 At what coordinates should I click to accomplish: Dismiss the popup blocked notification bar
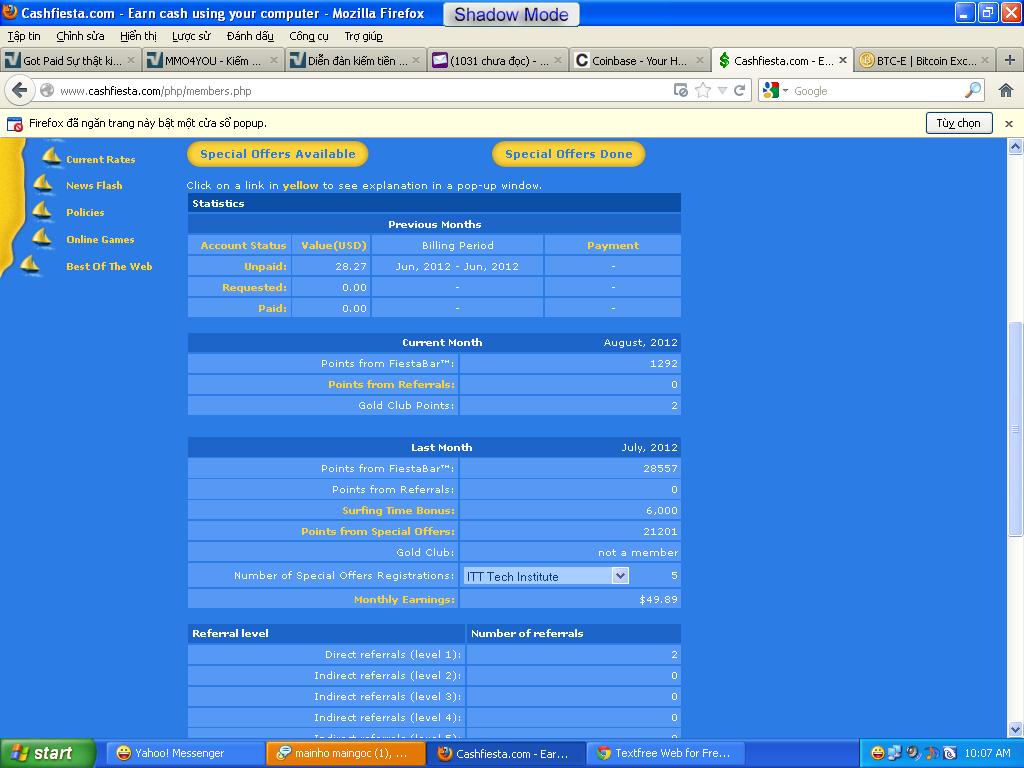click(x=1009, y=123)
